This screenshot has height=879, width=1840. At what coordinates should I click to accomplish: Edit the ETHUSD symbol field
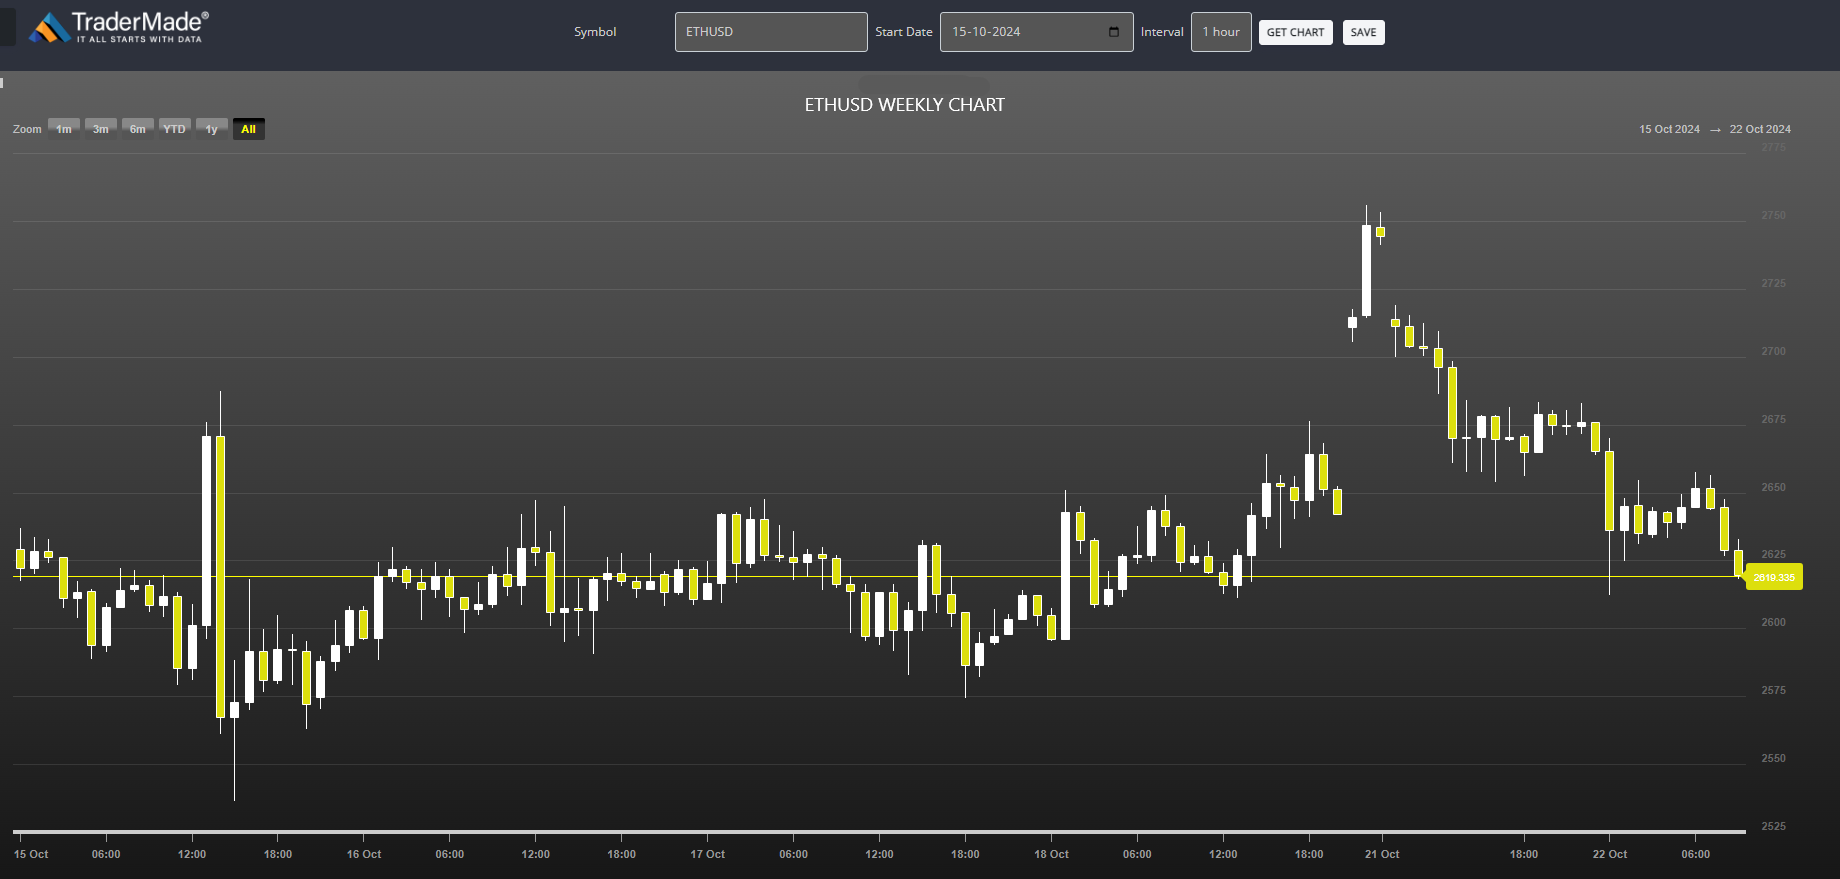coord(771,32)
